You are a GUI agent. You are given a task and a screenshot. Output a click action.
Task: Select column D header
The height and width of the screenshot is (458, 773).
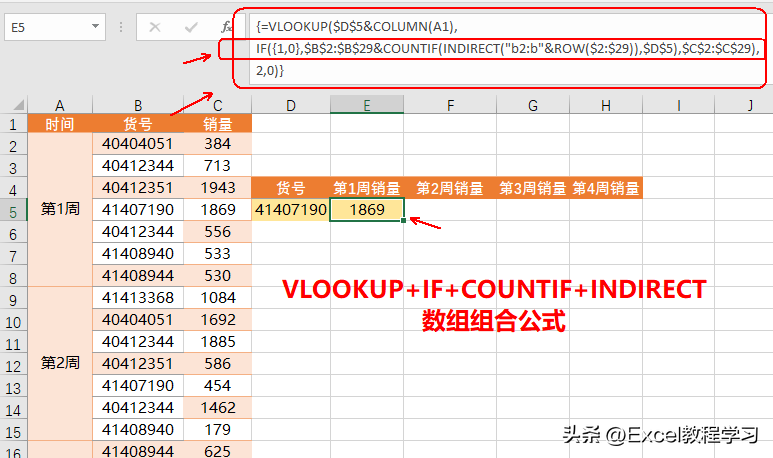291,105
